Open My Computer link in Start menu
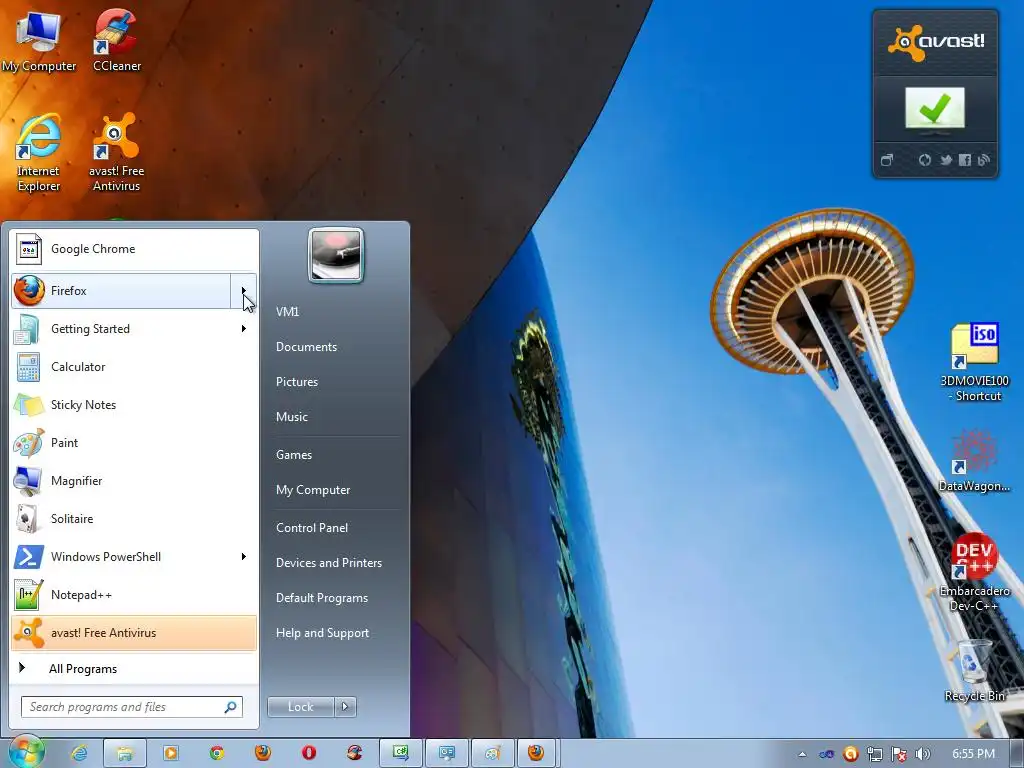This screenshot has width=1024, height=768. tap(313, 490)
